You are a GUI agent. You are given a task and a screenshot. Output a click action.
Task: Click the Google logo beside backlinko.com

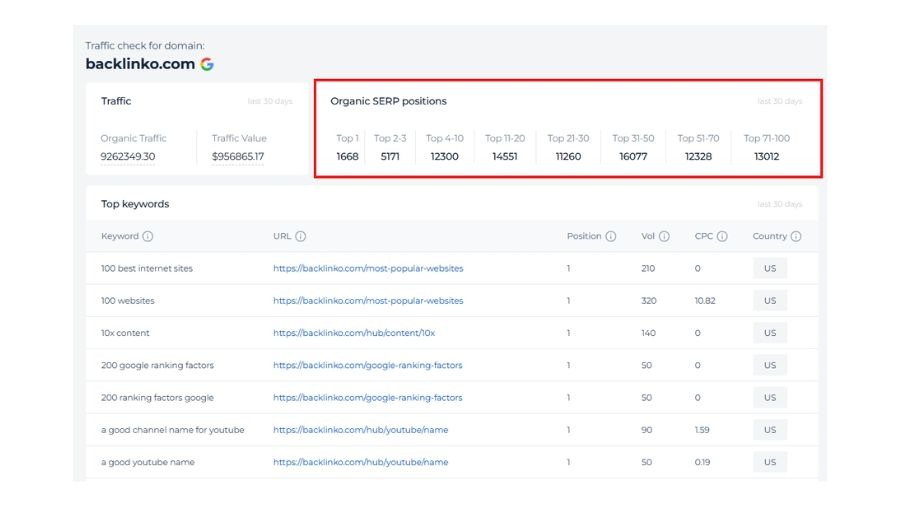207,64
